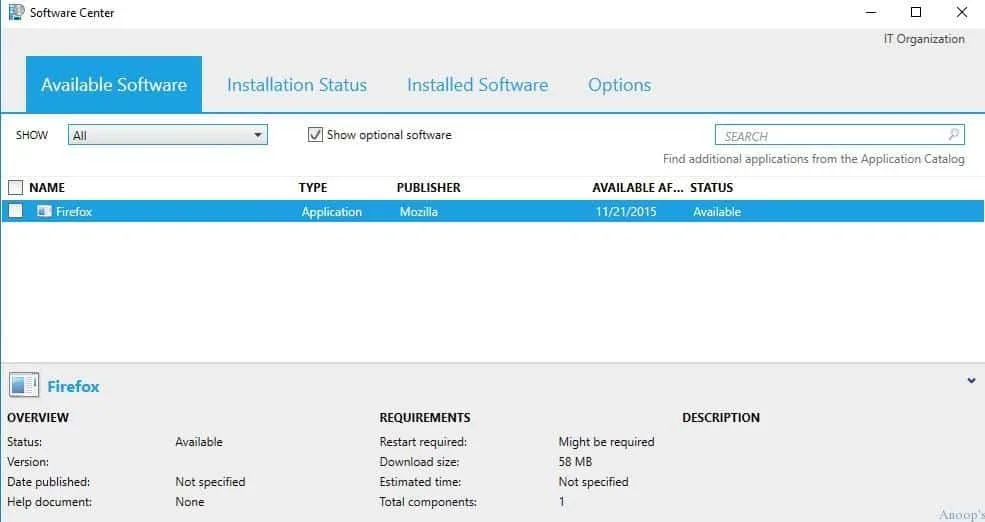
Task: Uncheck Show optional software
Action: pyautogui.click(x=315, y=135)
